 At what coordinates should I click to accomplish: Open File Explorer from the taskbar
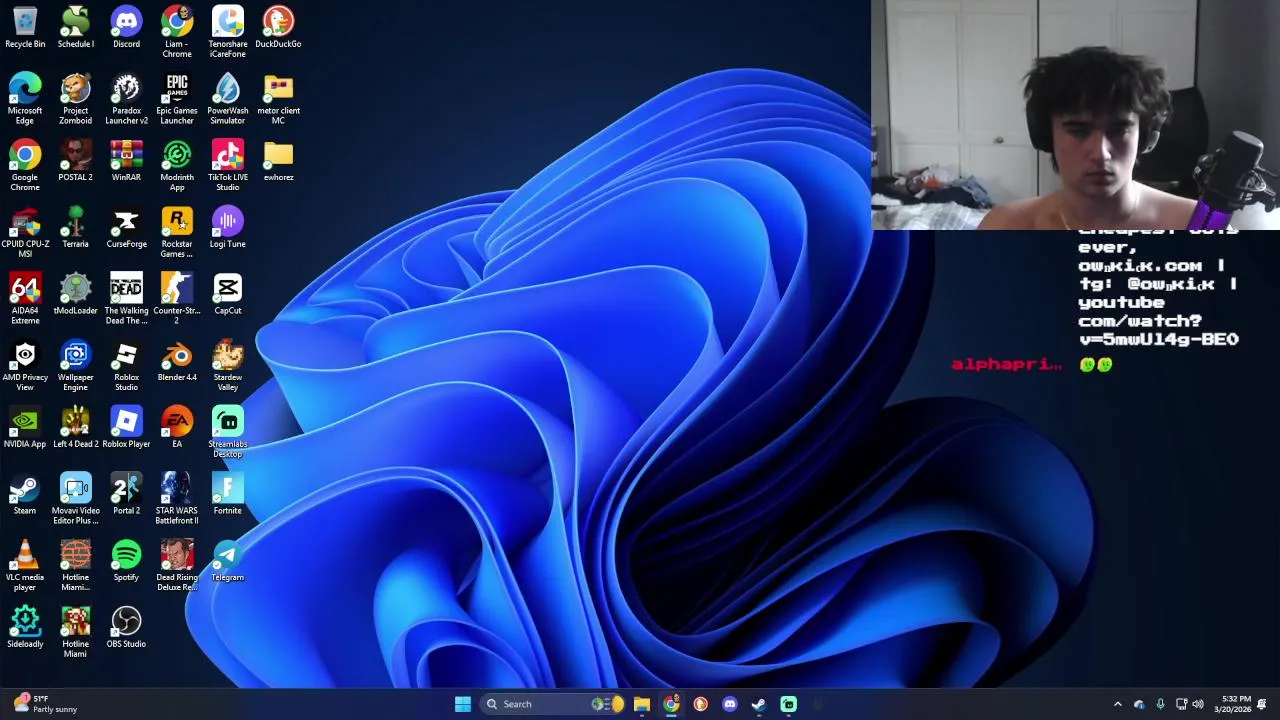[642, 704]
